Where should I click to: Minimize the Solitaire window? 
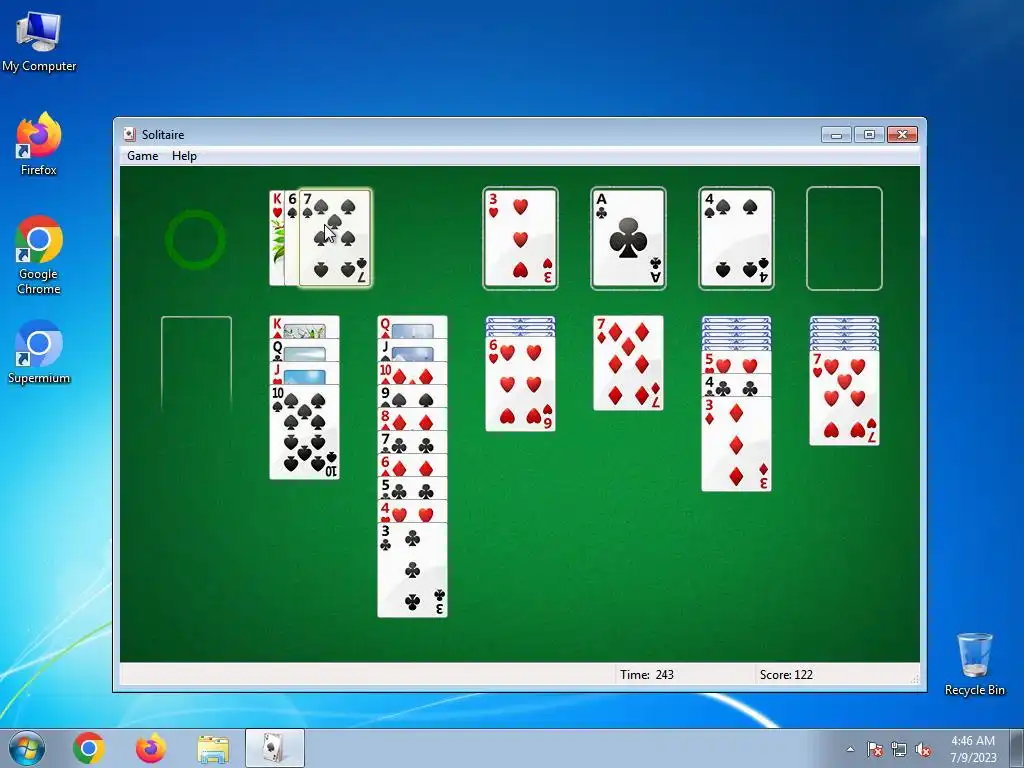point(836,135)
